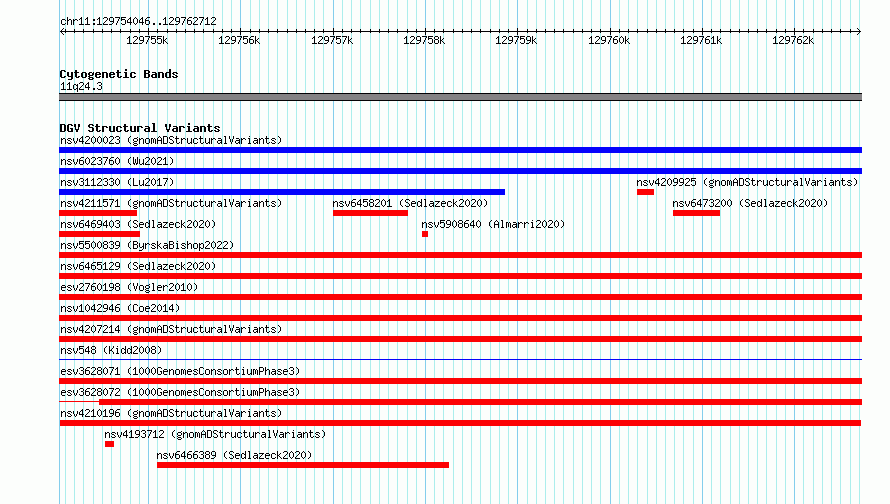
Task: Click the 129761k ruler label
Action: (x=701, y=40)
